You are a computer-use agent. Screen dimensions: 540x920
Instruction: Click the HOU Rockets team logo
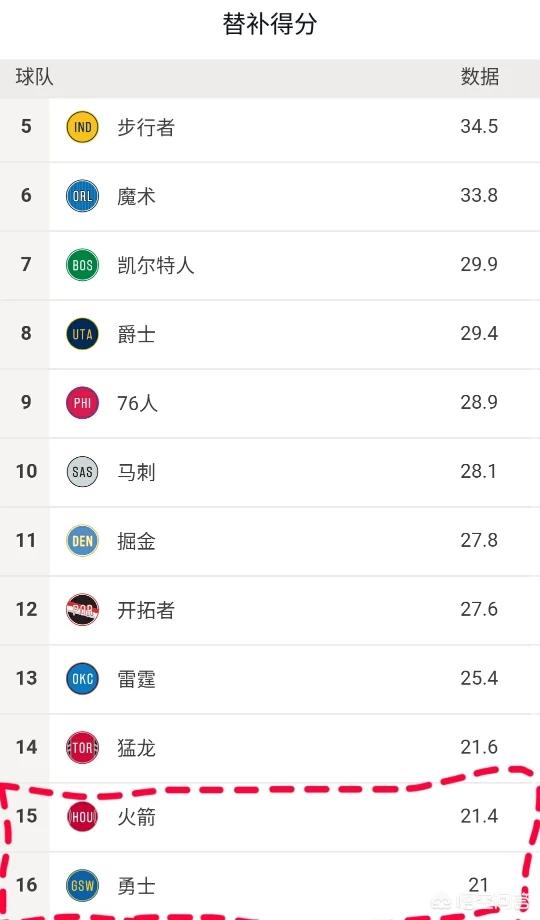(82, 816)
